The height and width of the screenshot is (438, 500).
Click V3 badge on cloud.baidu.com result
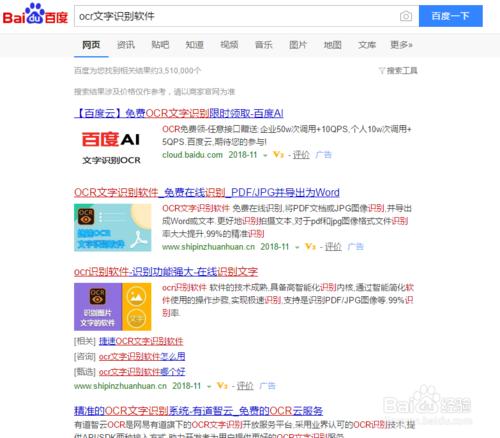pos(278,155)
